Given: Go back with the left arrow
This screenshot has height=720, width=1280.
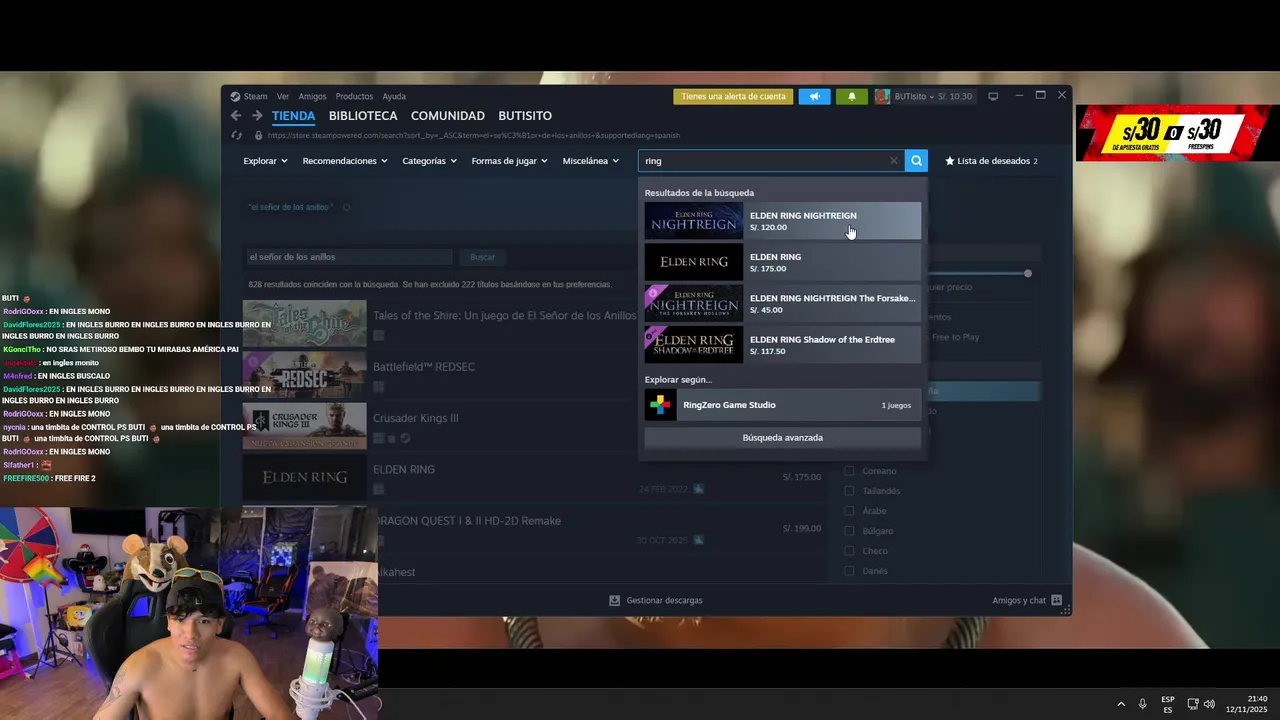Looking at the screenshot, I should click(236, 116).
